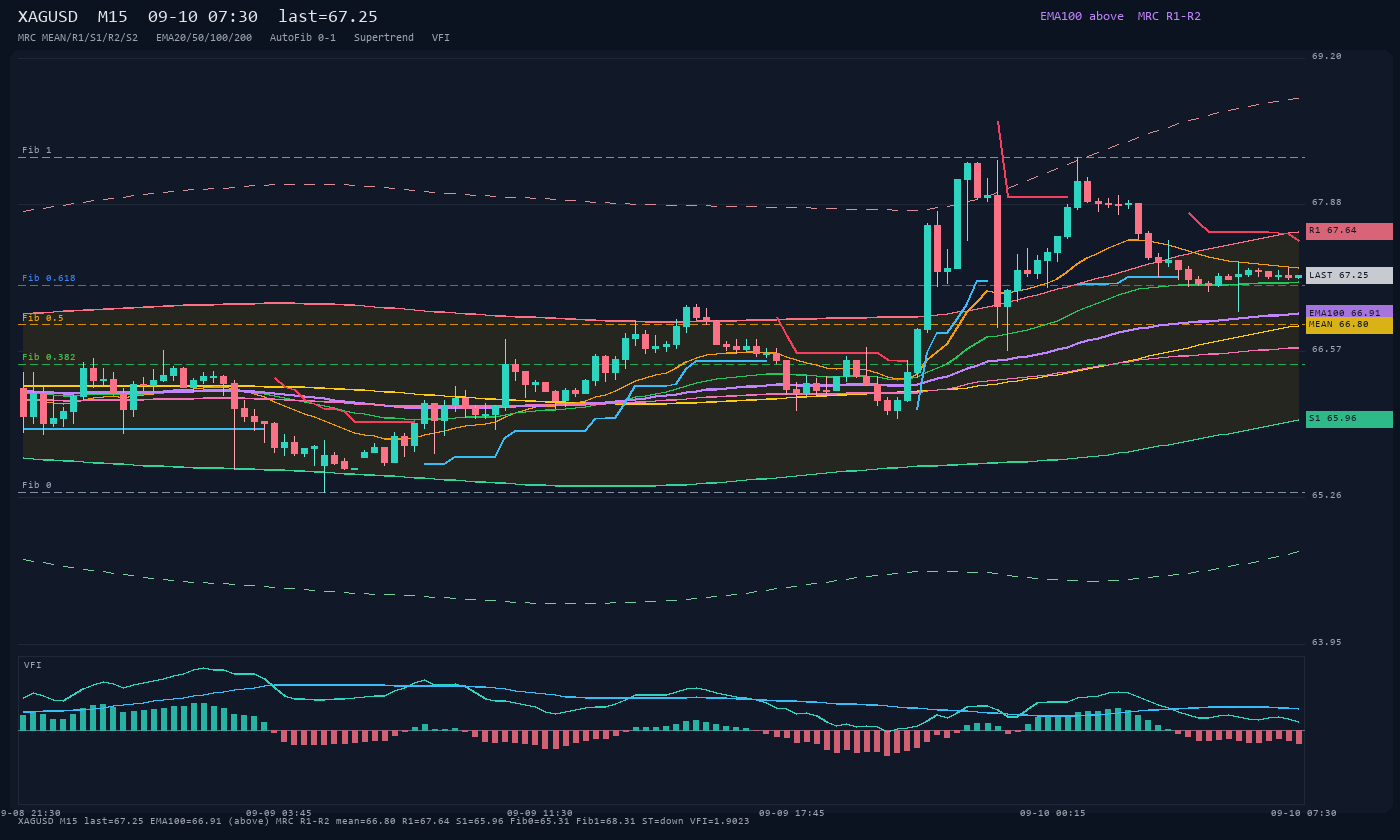Click the EMA20/50/100/200 legend entry
Screen dimensions: 1400x840
click(x=204, y=38)
